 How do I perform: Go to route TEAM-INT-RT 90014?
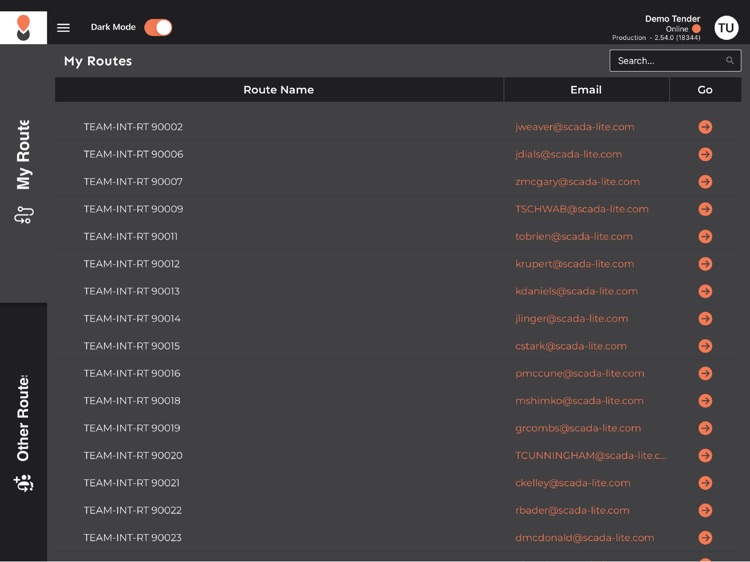[705, 319]
